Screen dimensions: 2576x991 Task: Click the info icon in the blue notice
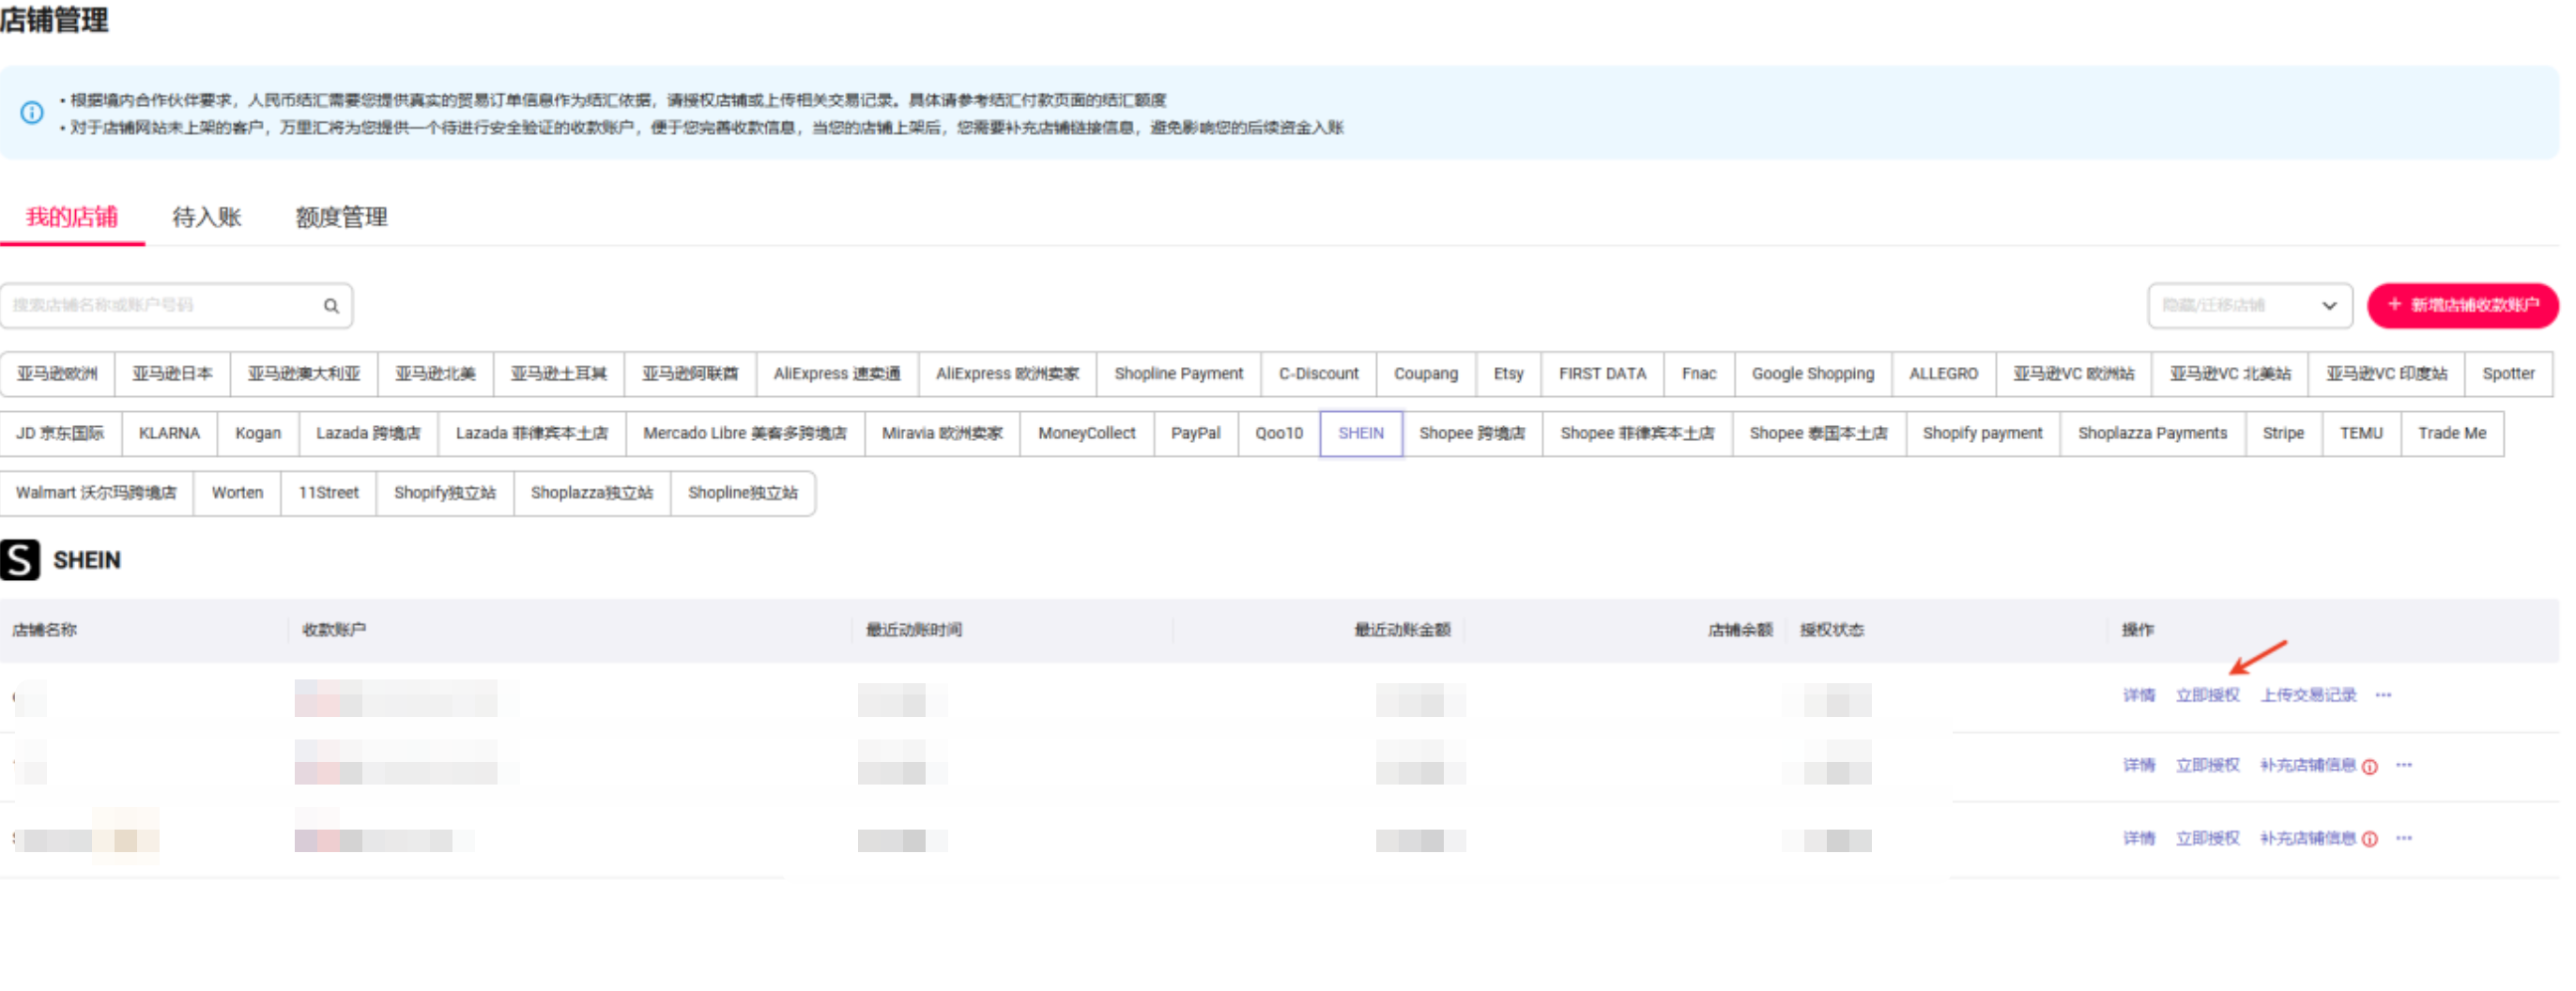32,113
